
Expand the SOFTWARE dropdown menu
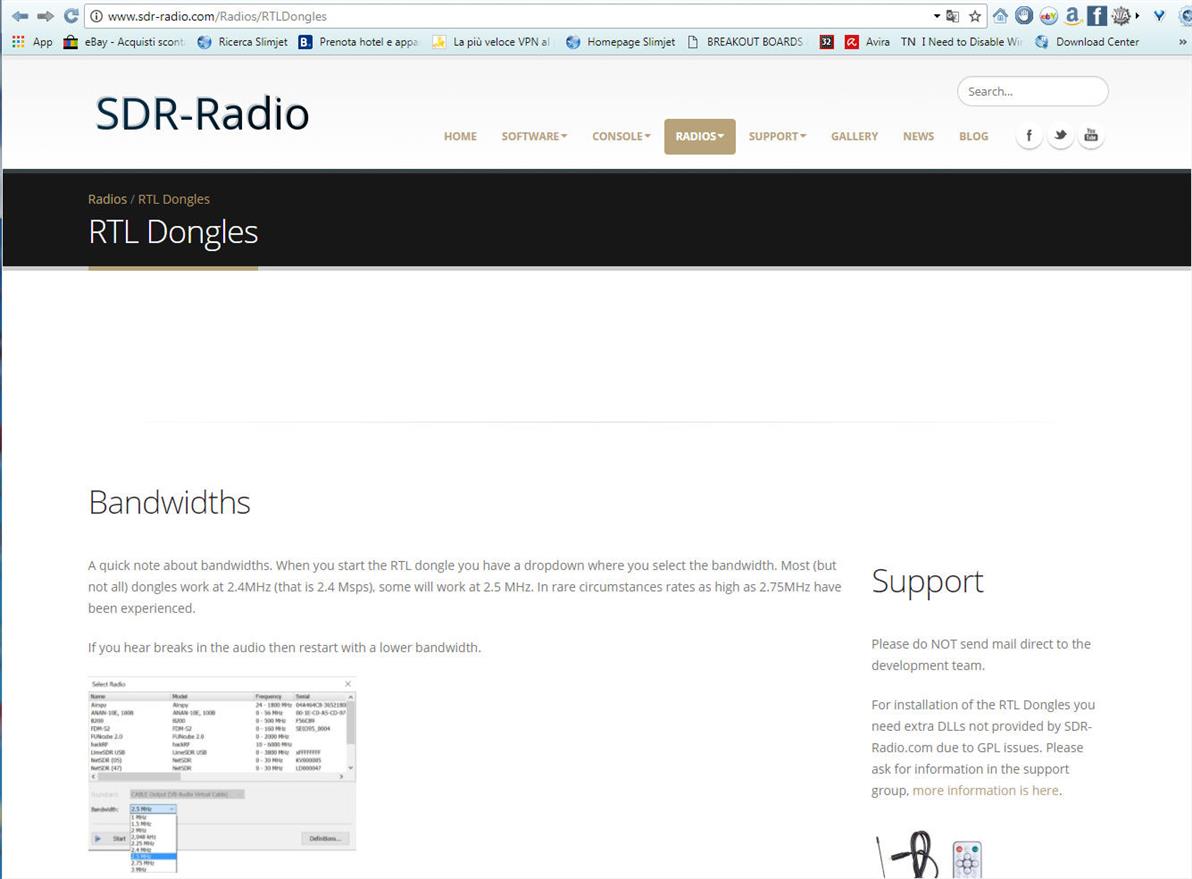click(534, 136)
